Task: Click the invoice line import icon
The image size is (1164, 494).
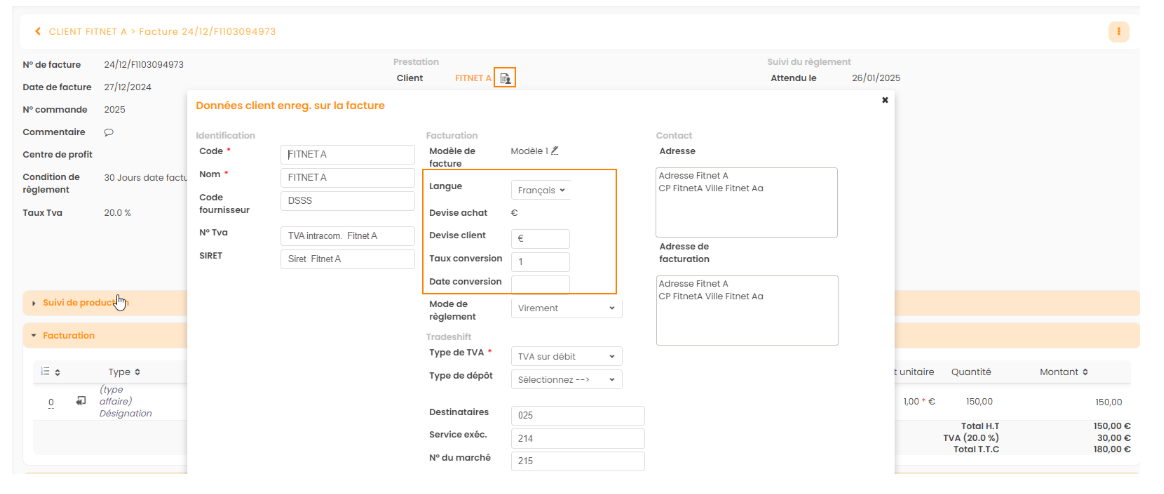Action: coord(81,401)
